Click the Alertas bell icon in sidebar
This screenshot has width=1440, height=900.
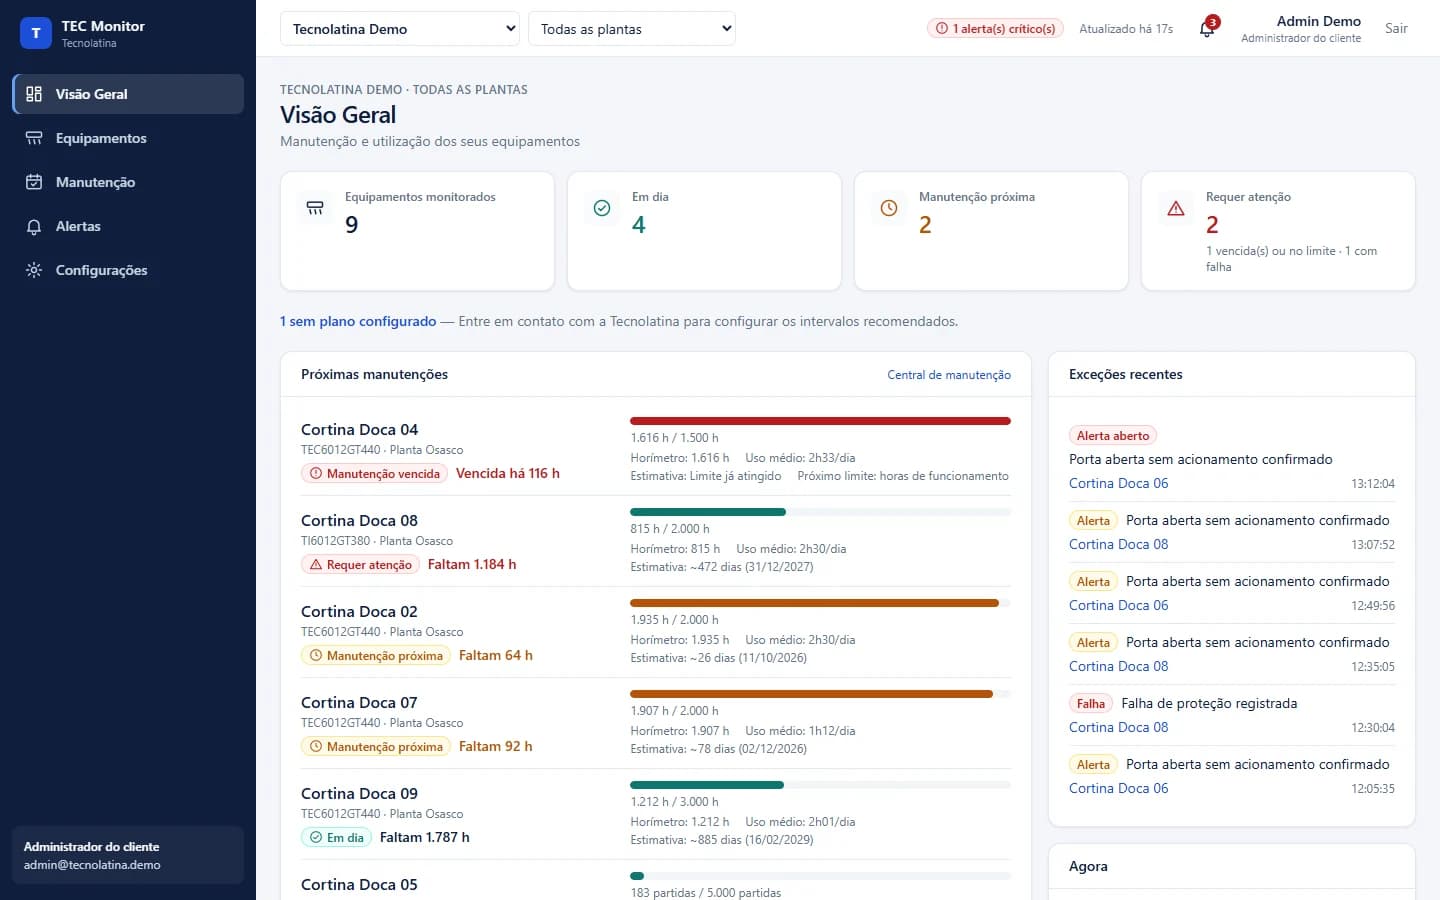34,226
